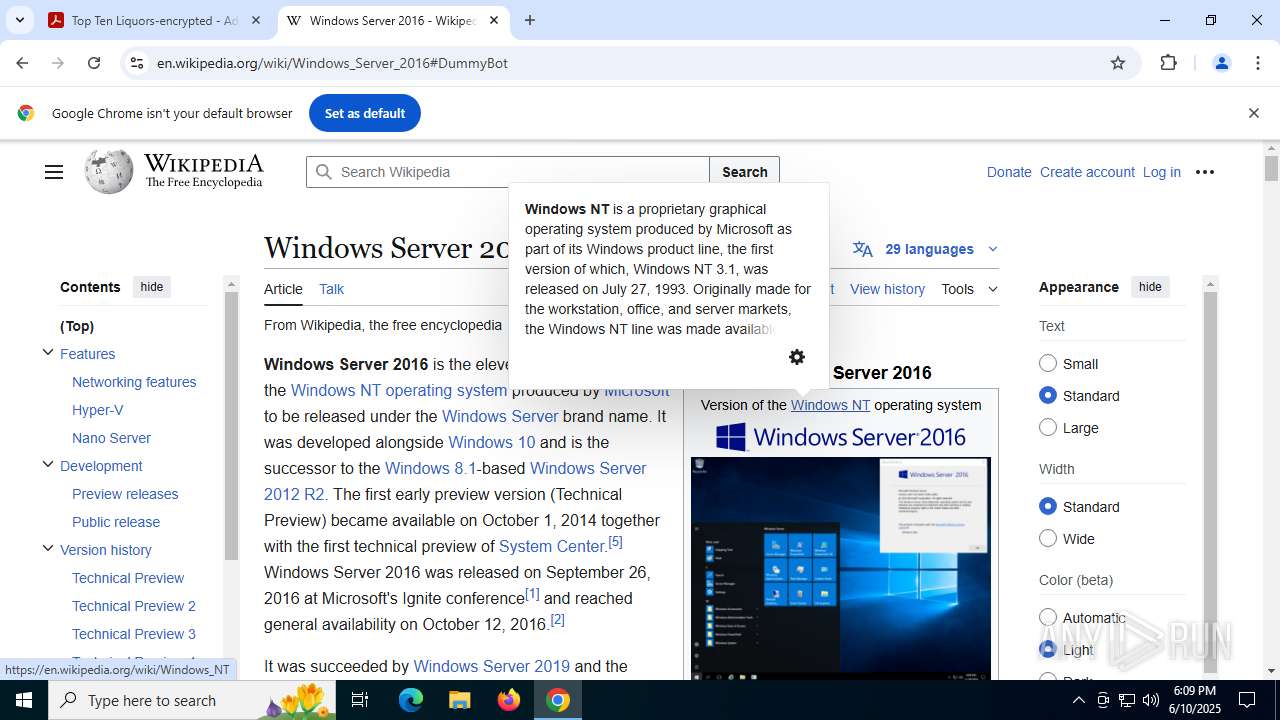Viewport: 1280px width, 720px height.
Task: Launch Firefox from the taskbar
Action: (508, 700)
